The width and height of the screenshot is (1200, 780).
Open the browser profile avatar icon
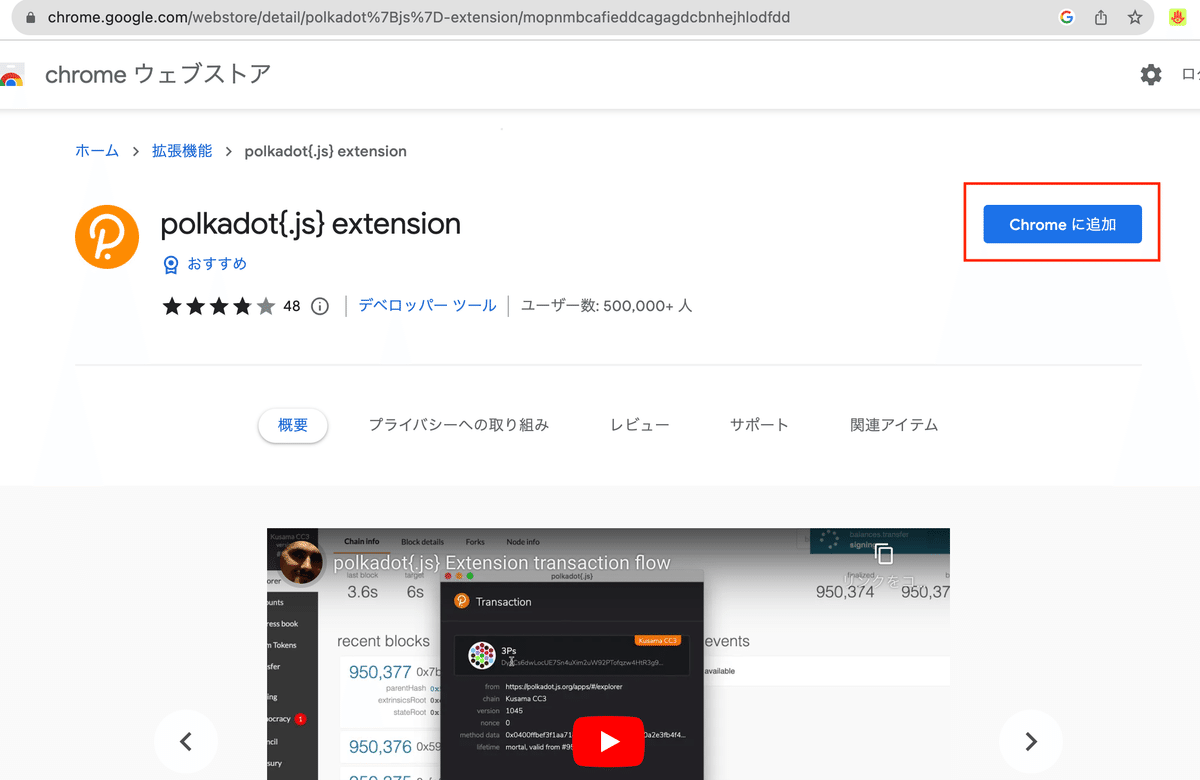[x=1176, y=17]
